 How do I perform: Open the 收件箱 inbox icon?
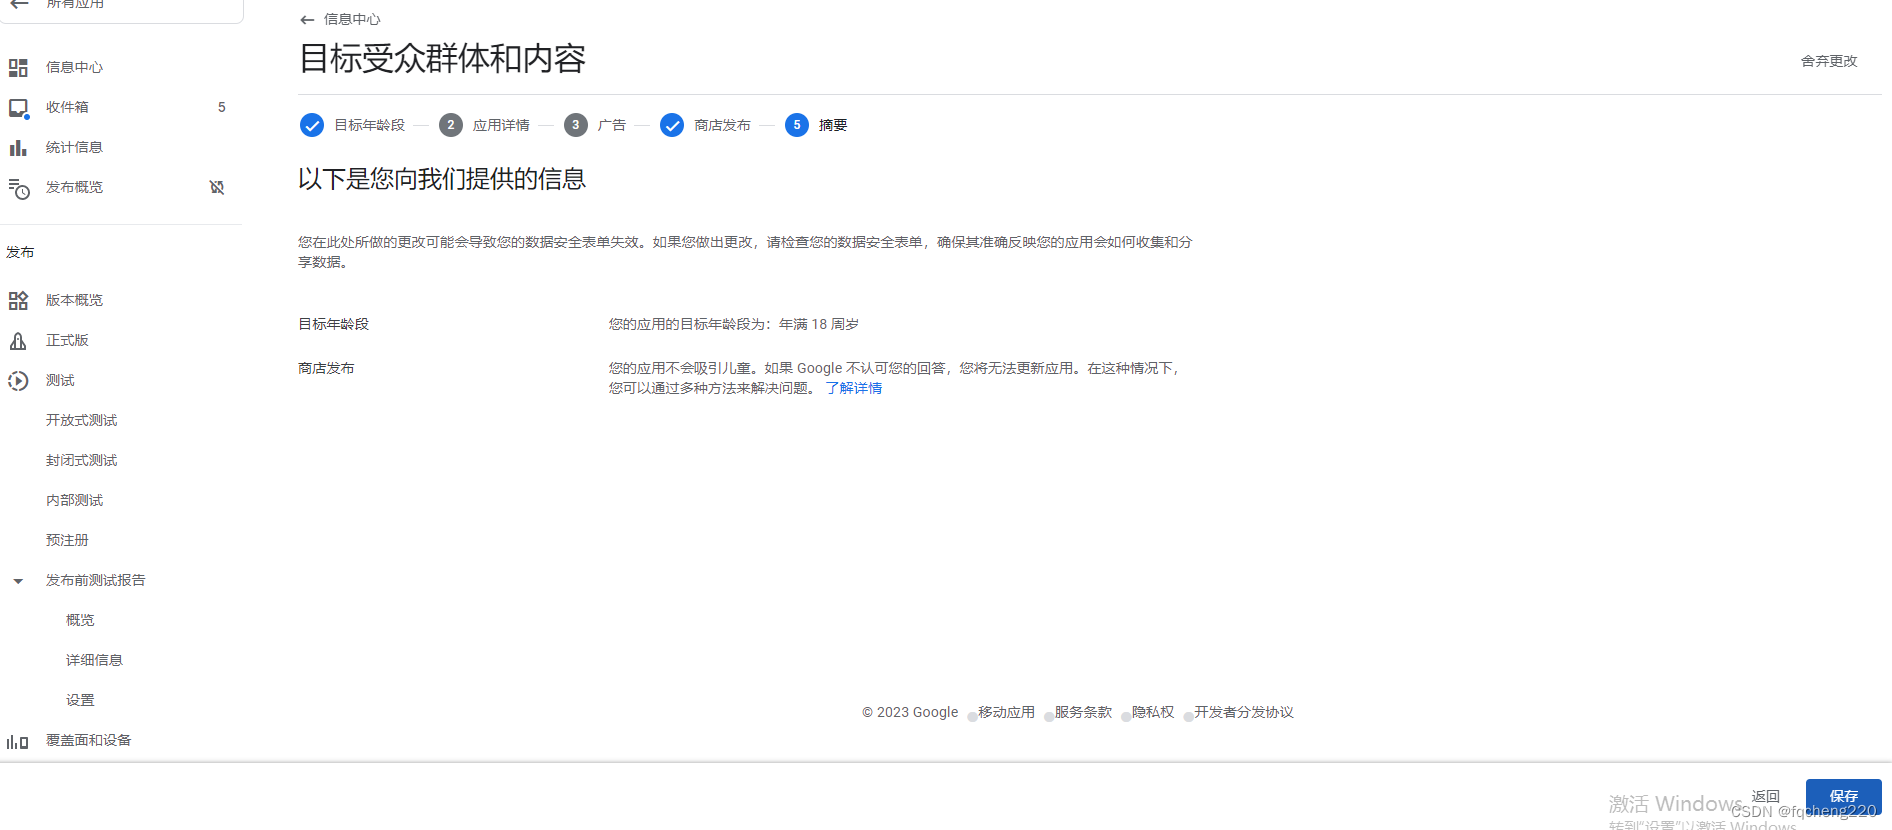18,108
